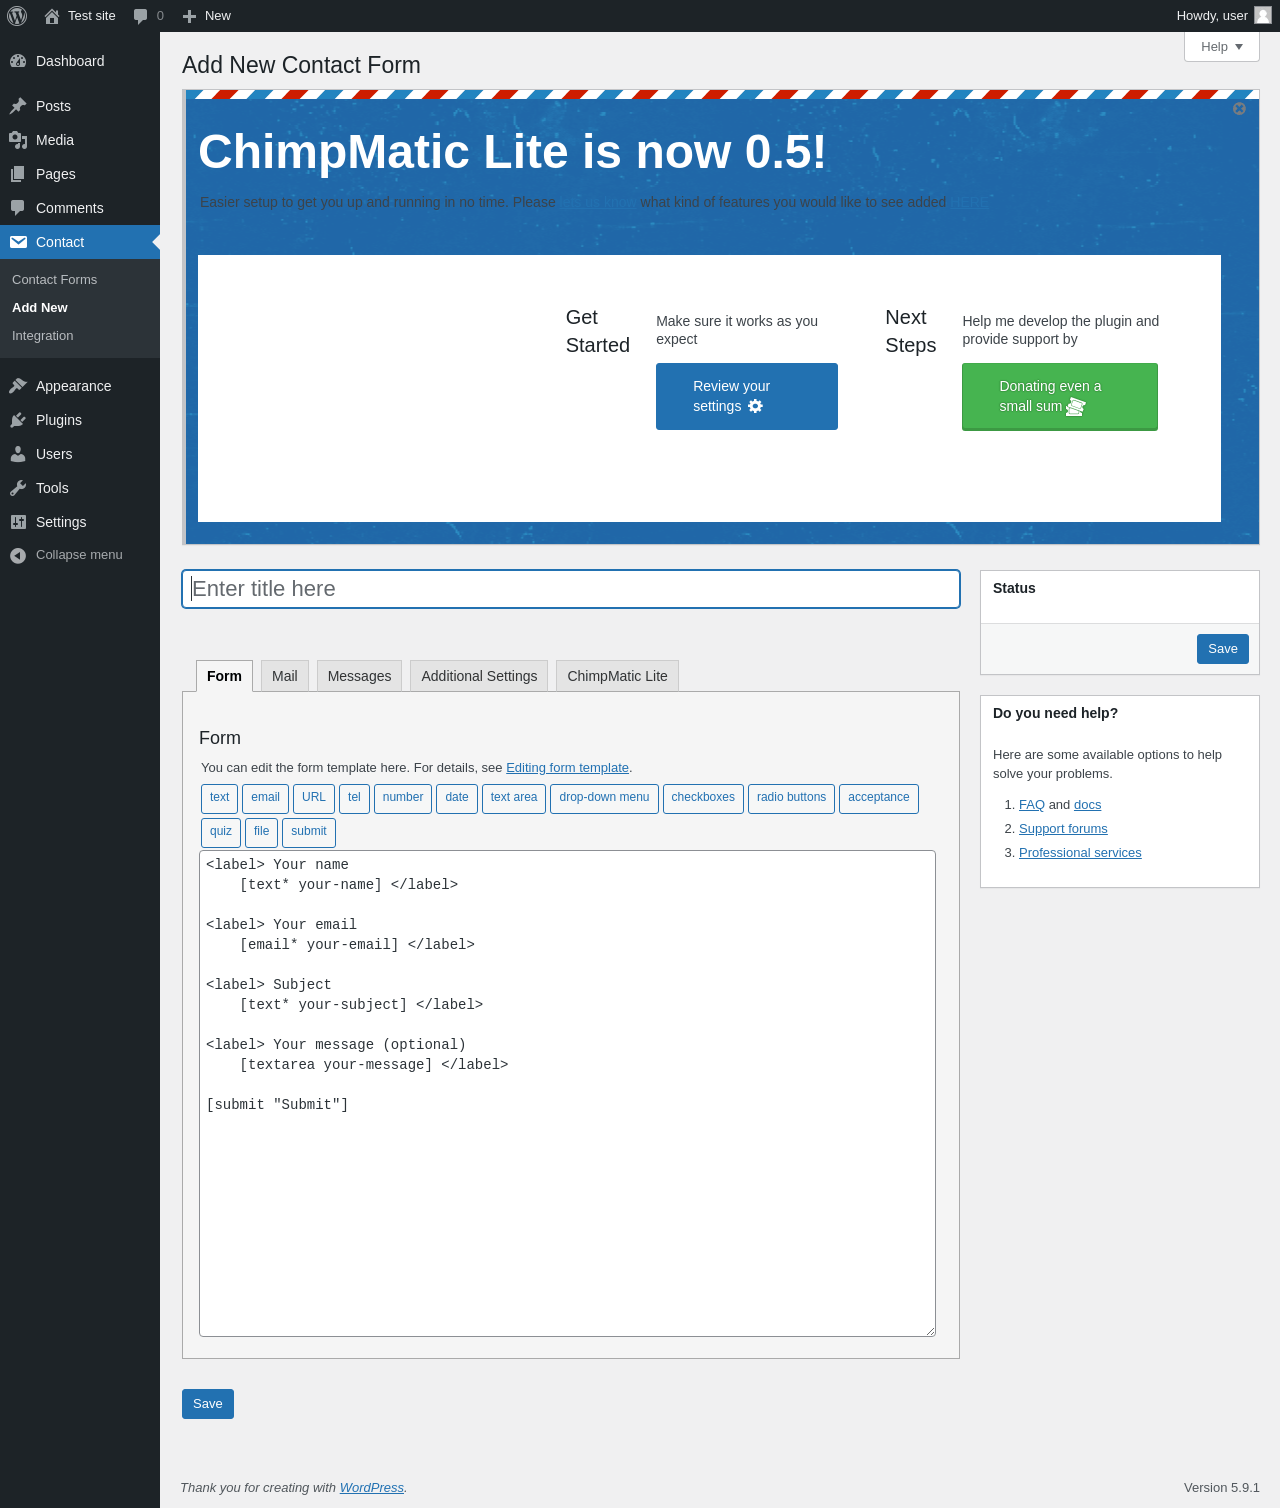Switch to the Messages tab
This screenshot has width=1280, height=1508.
[359, 676]
